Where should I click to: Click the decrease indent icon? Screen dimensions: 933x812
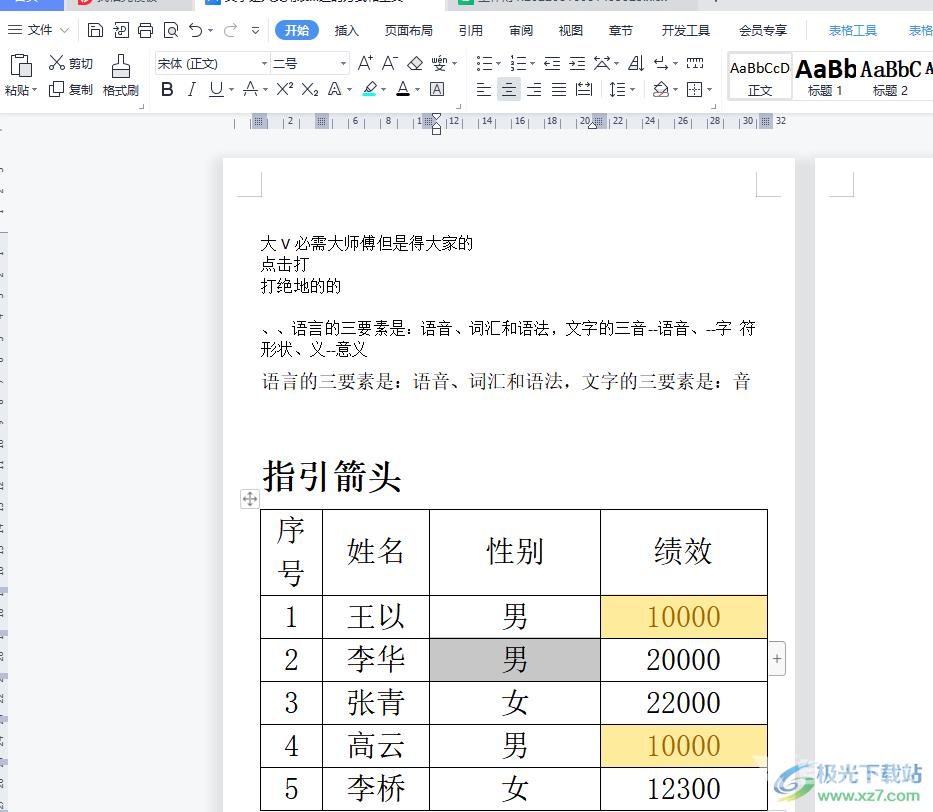tap(552, 63)
